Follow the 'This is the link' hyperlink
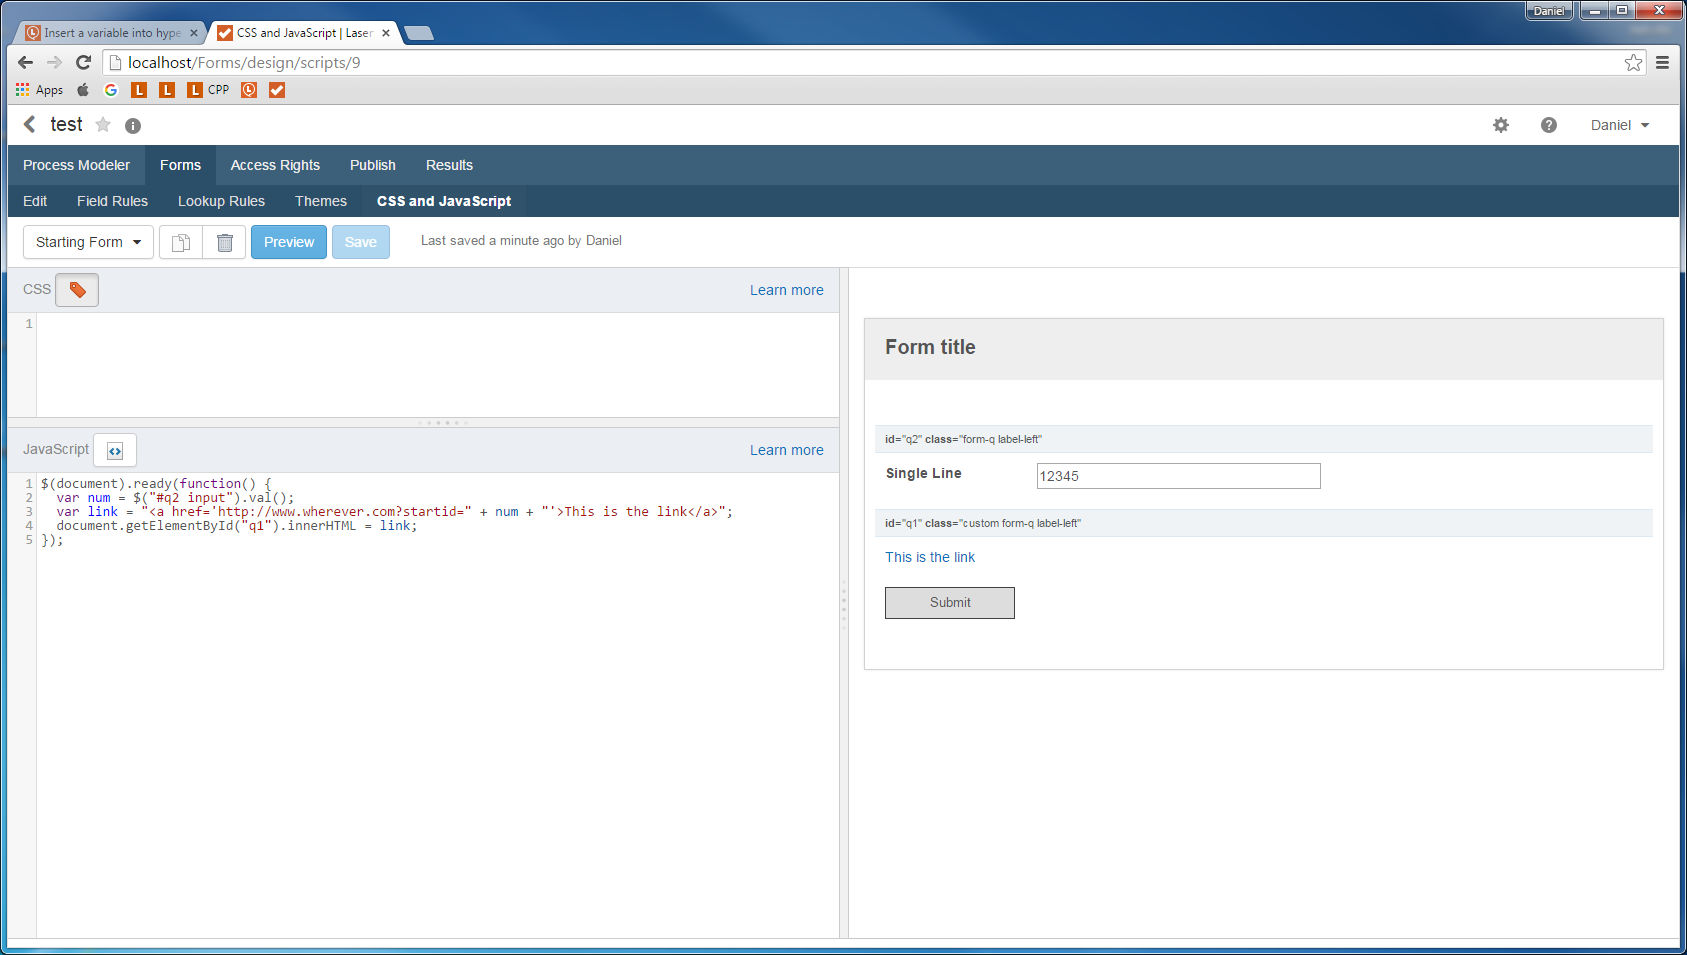The width and height of the screenshot is (1687, 955). pos(929,557)
